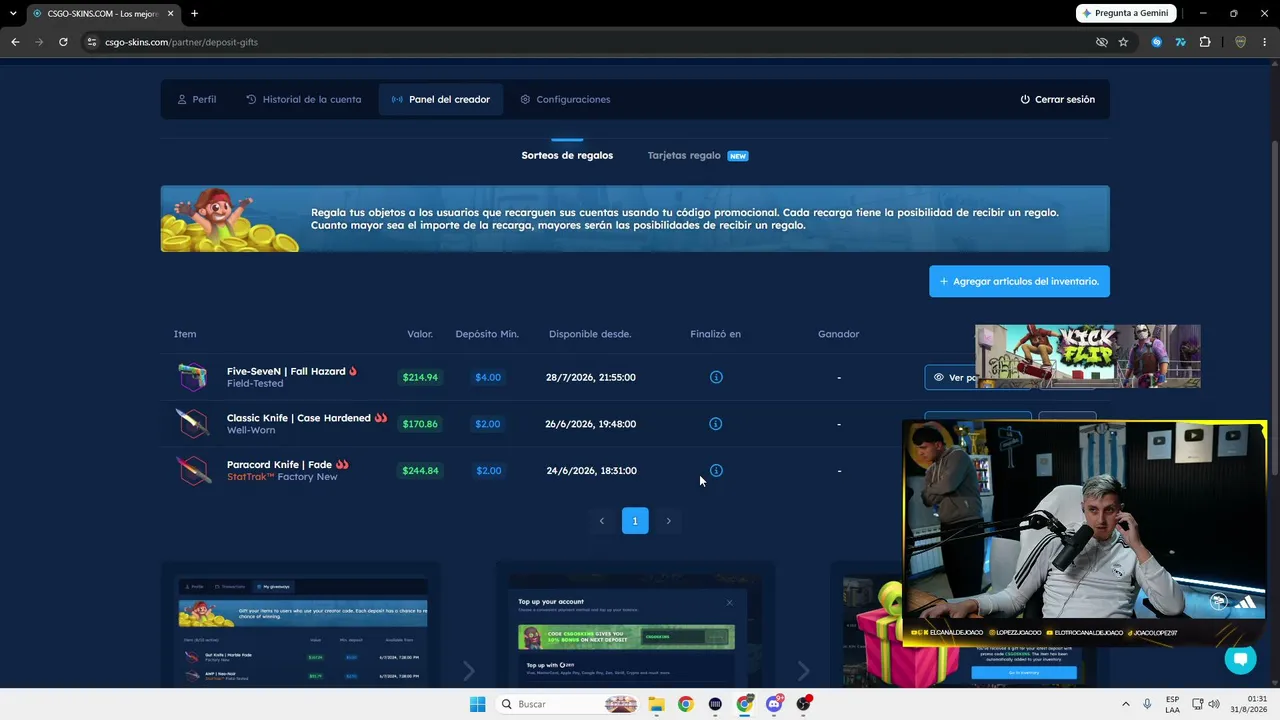Open the clock and date panel

(x=1249, y=704)
